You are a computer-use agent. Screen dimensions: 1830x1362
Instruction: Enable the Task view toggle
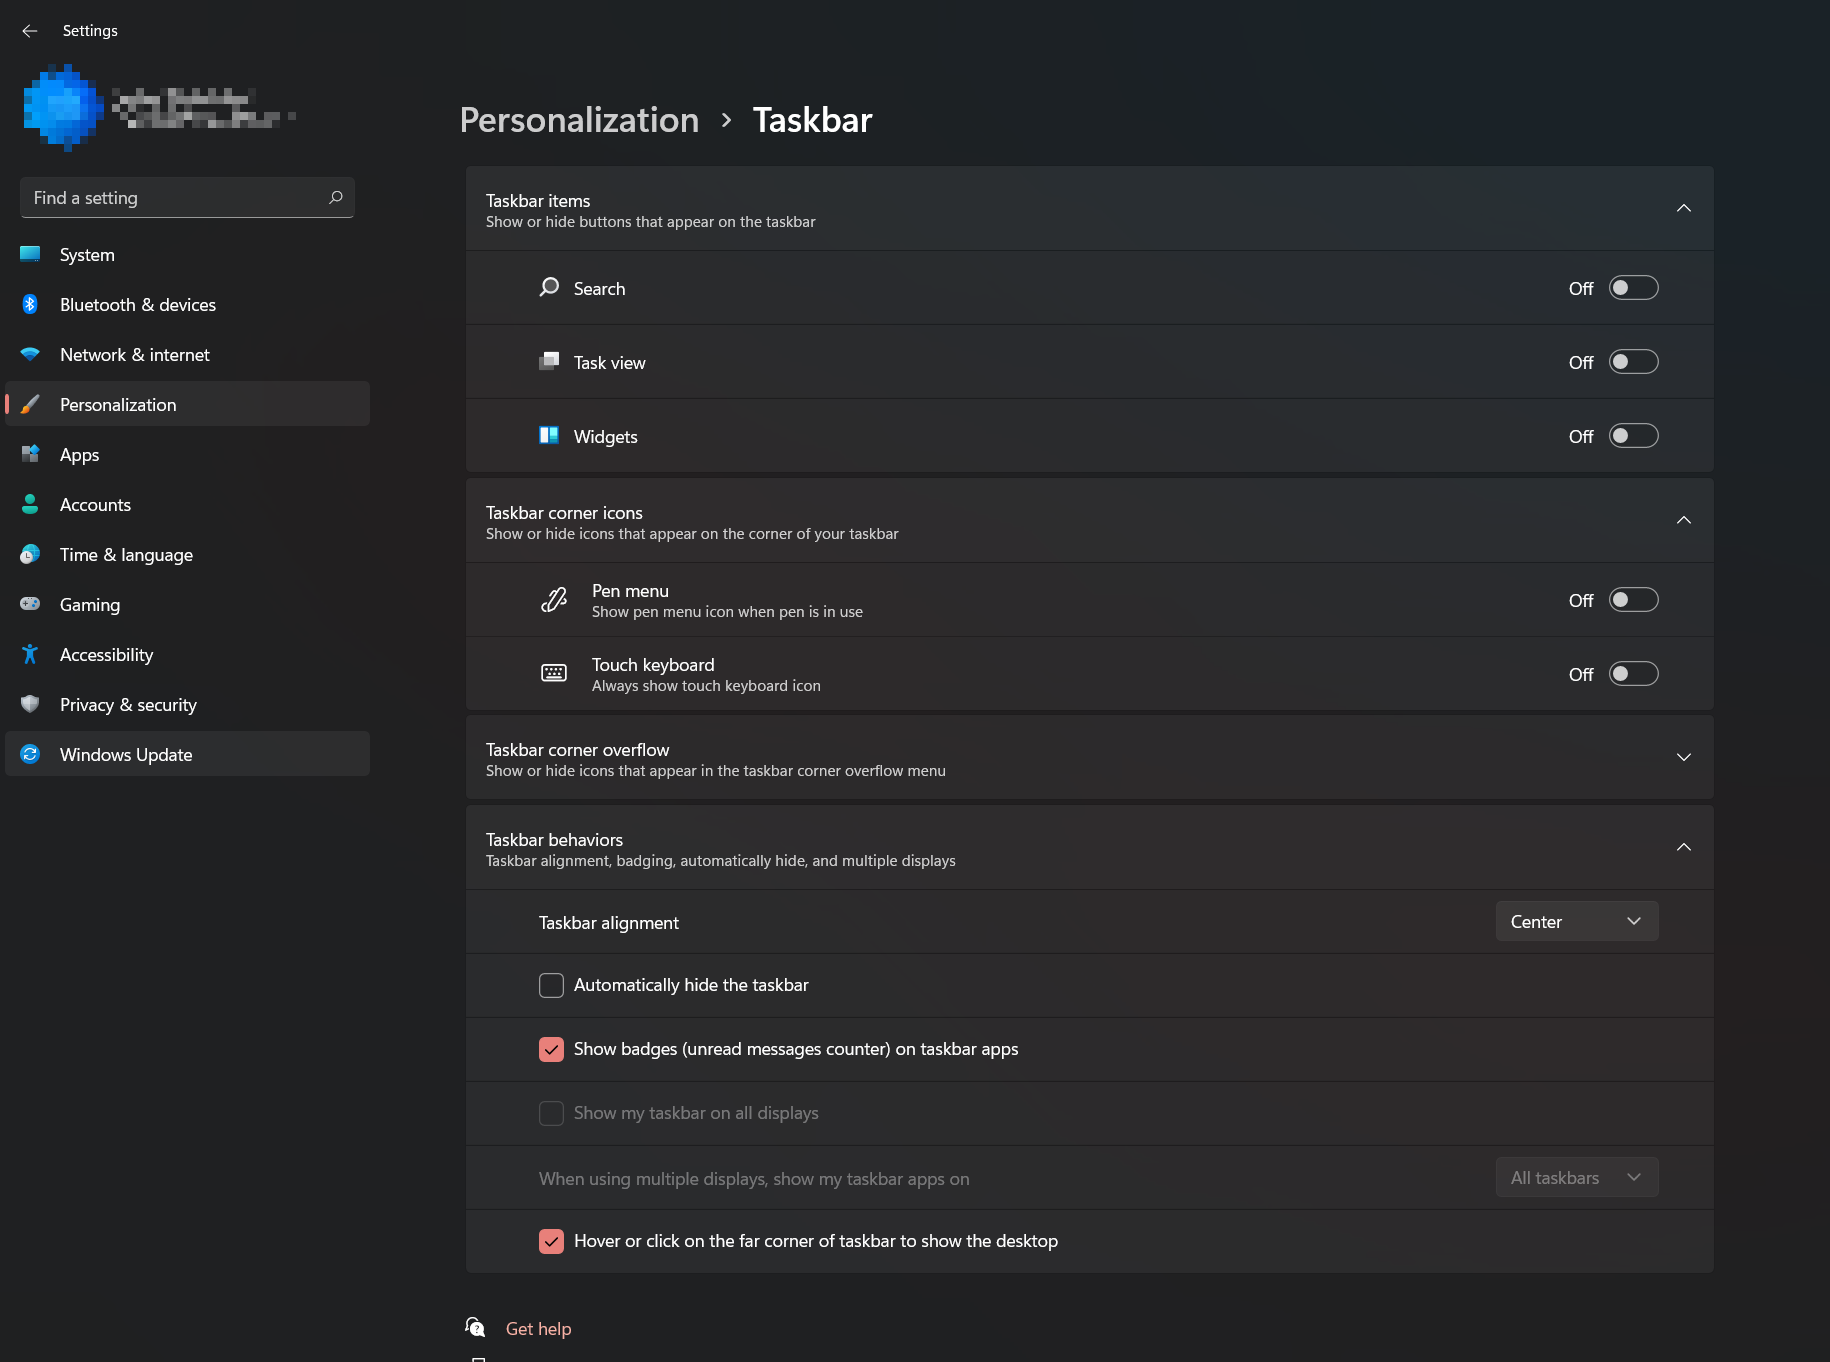pos(1633,362)
